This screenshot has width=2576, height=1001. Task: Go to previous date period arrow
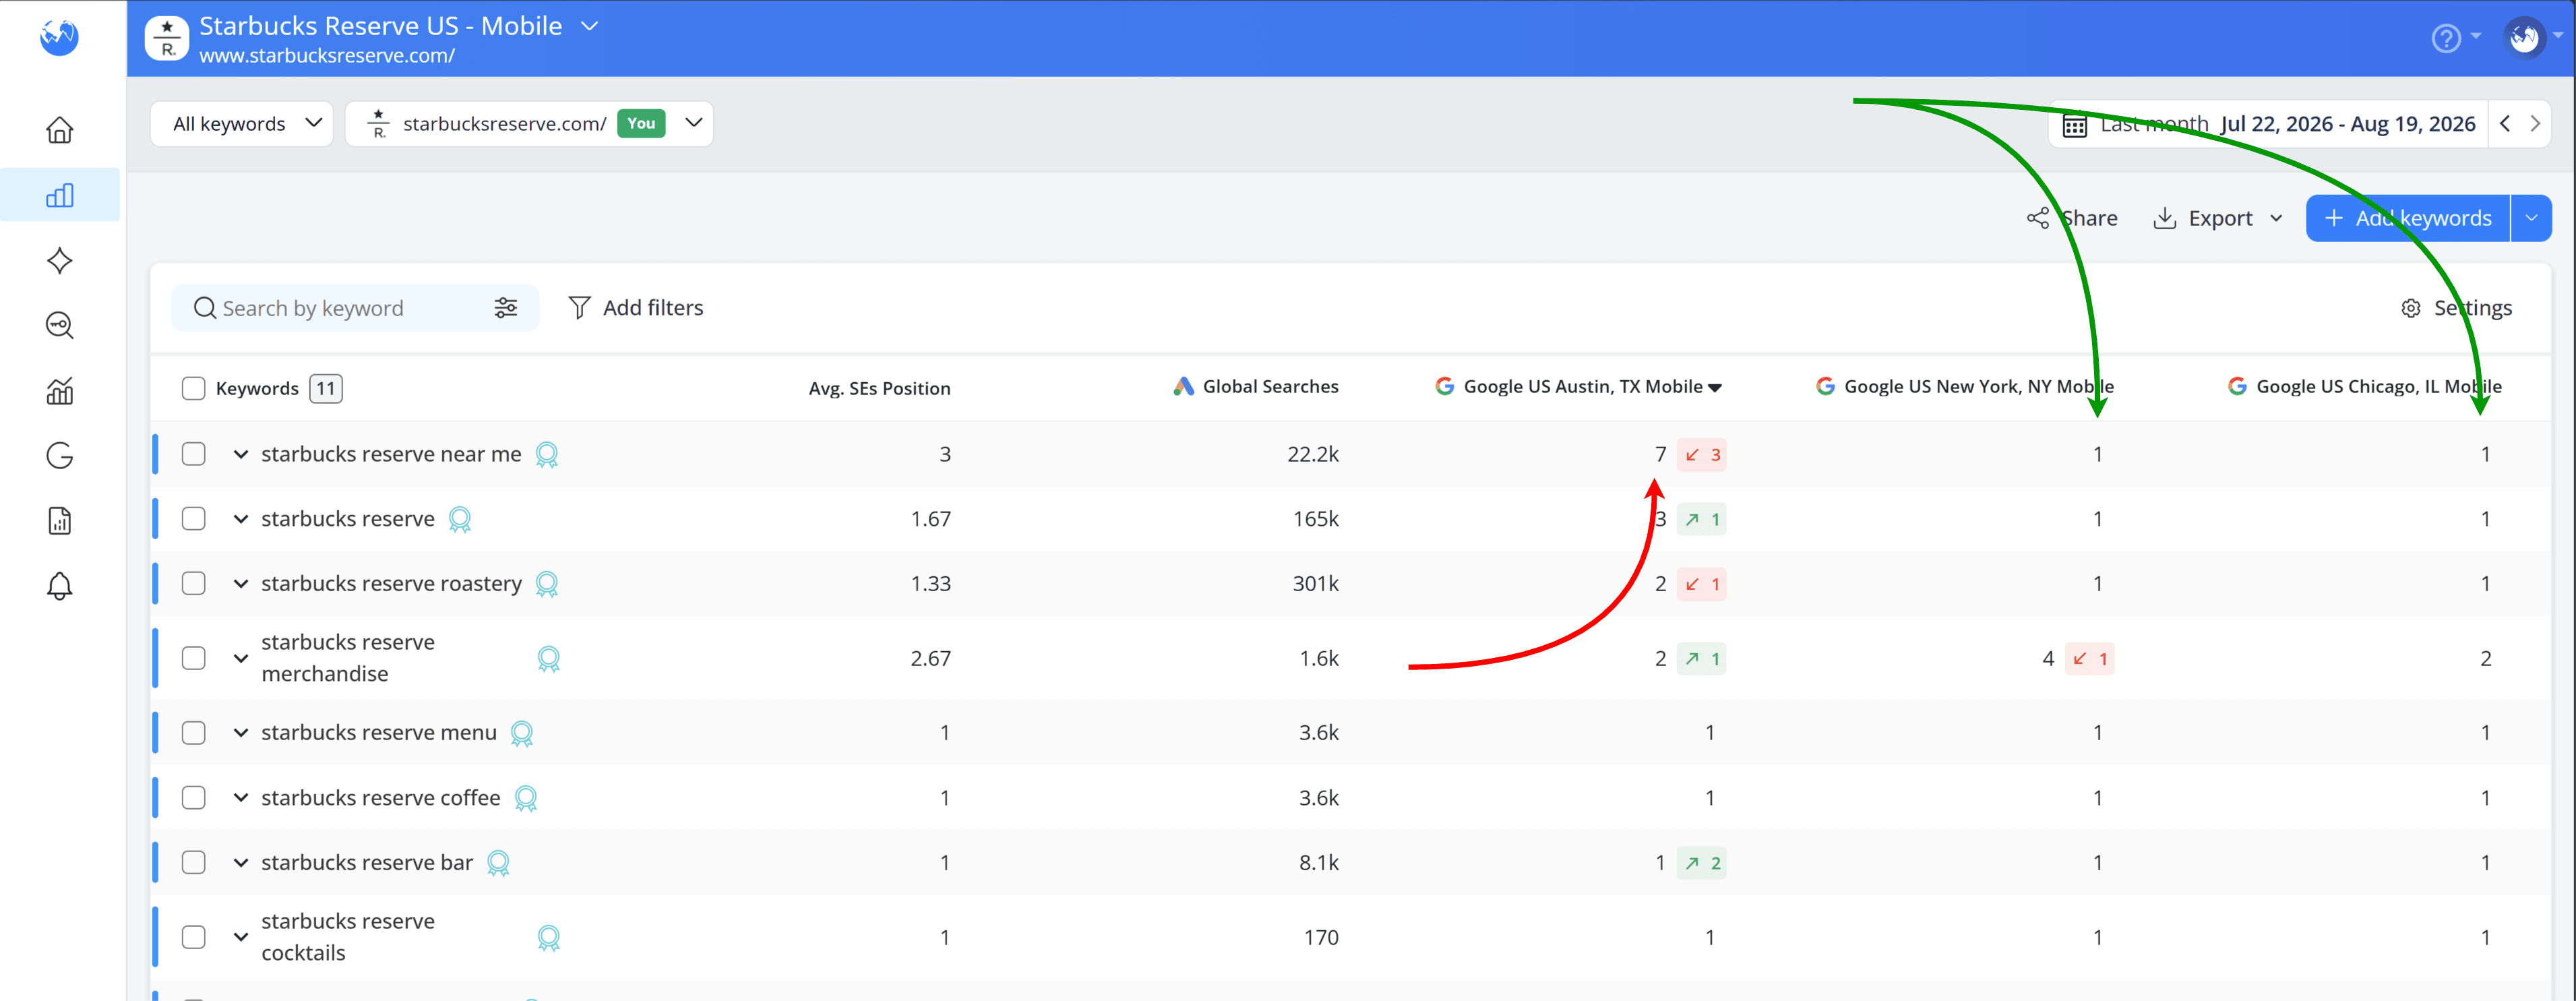[x=2505, y=124]
